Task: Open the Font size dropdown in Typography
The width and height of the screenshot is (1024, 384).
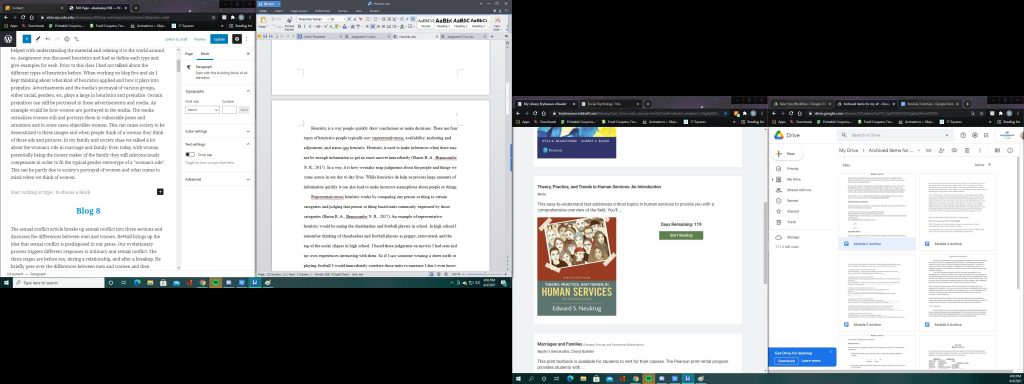Action: (x=202, y=110)
